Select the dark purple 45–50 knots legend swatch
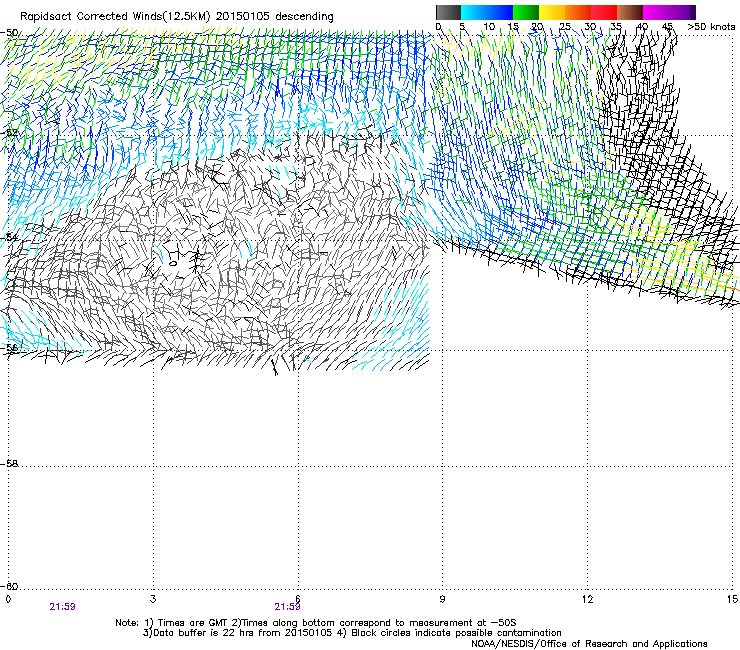The width and height of the screenshot is (740, 650). [682, 12]
